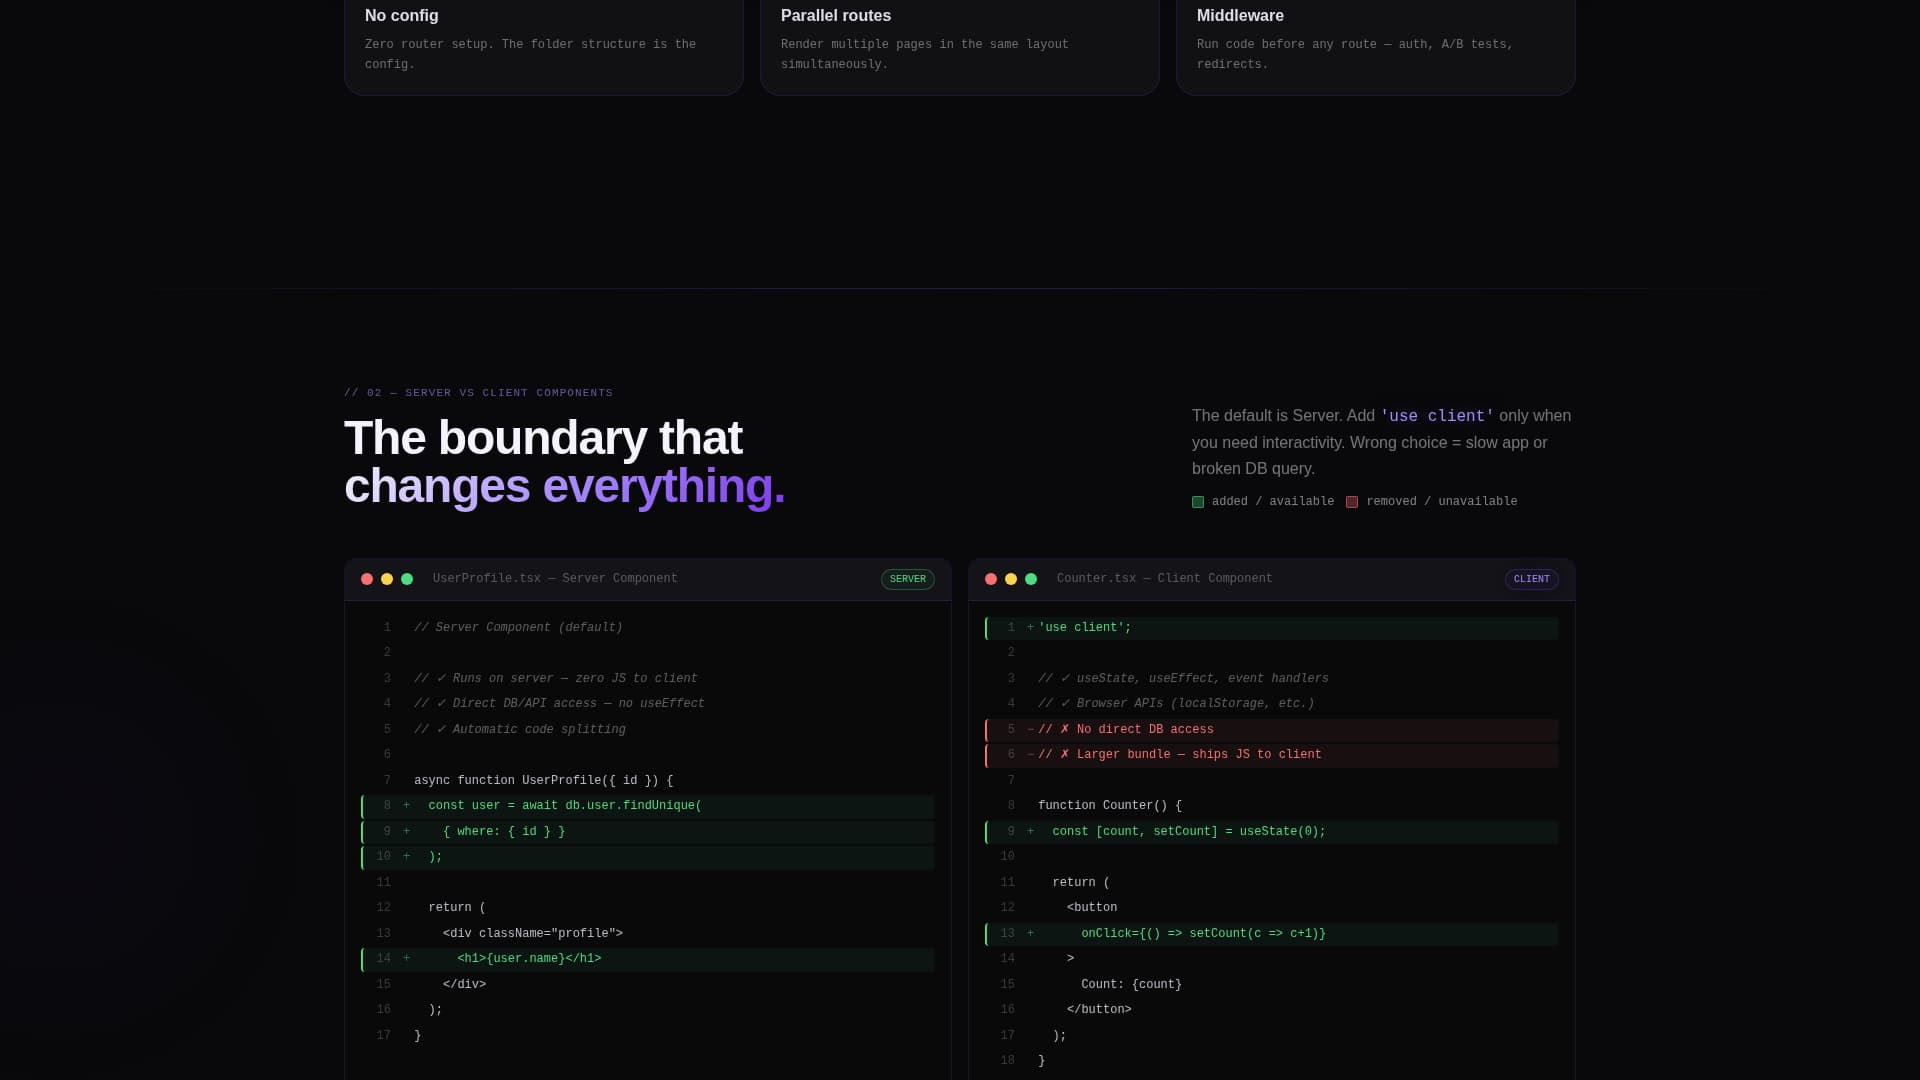
Task: Click the removed 'No direct DB access' line
Action: pos(1272,730)
